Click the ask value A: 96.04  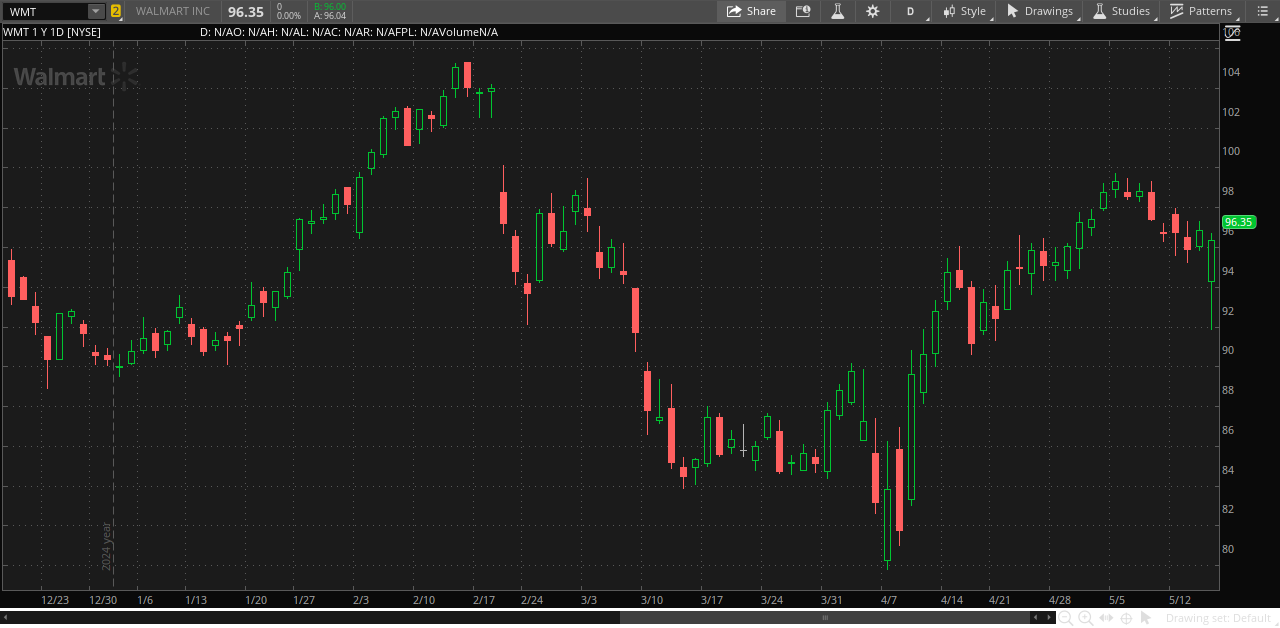pyautogui.click(x=330, y=16)
